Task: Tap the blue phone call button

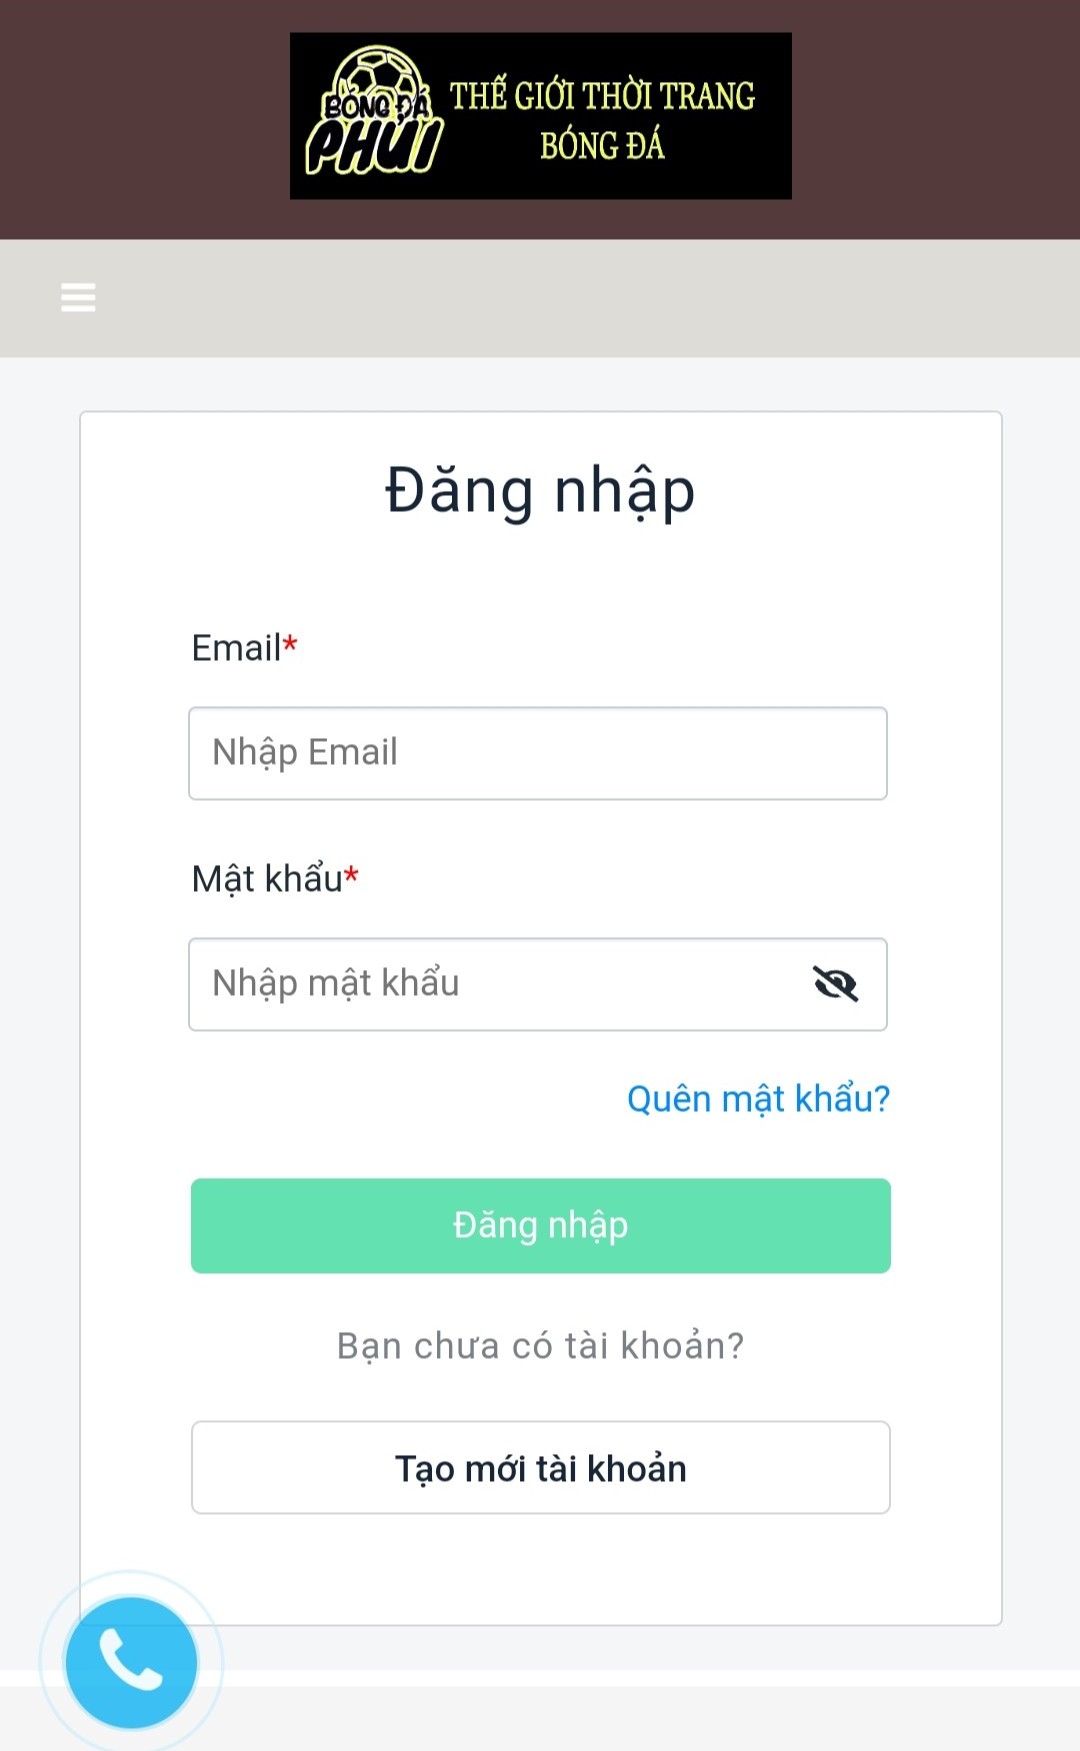Action: [131, 1662]
